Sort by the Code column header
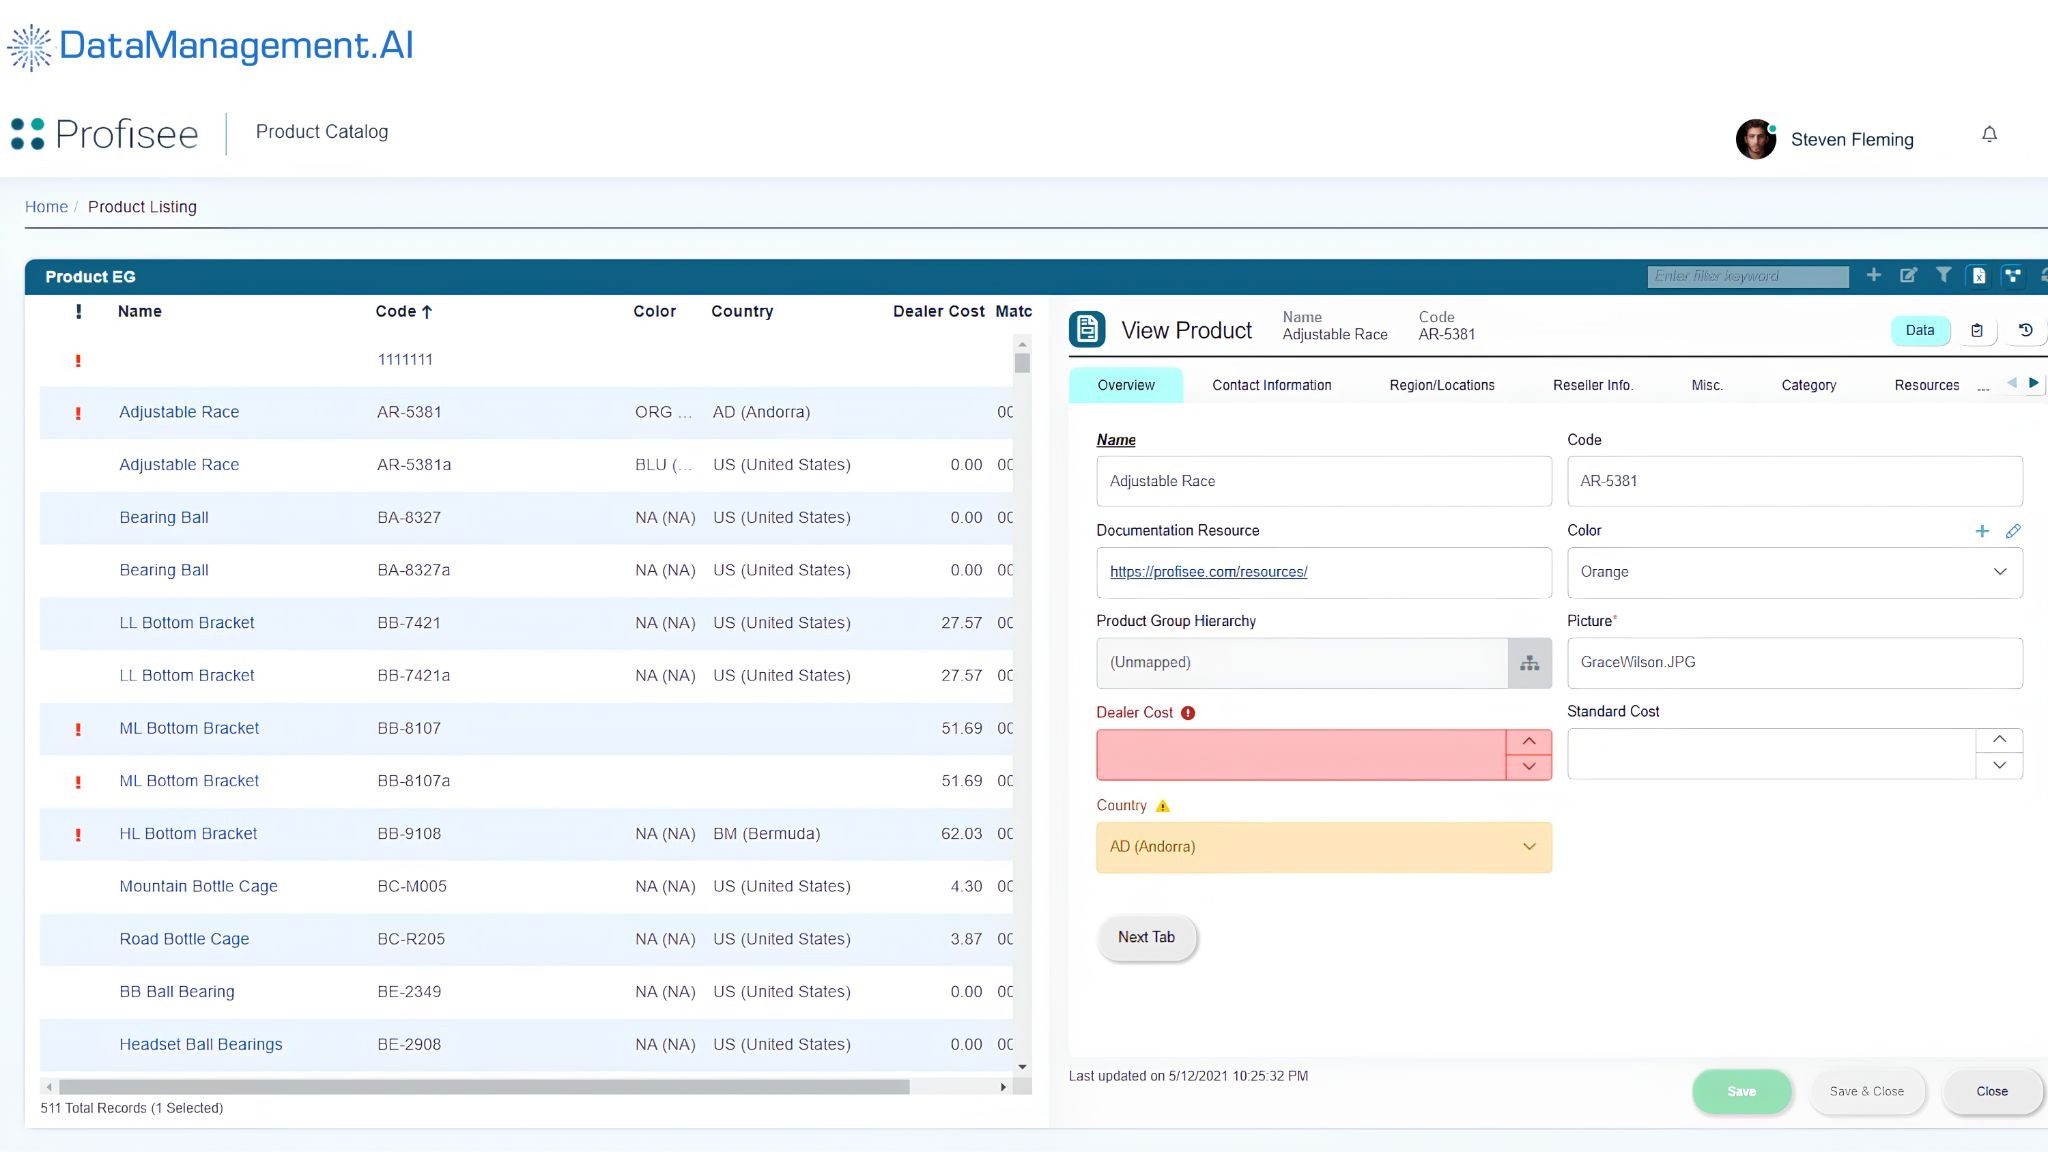This screenshot has width=2048, height=1152. (403, 311)
